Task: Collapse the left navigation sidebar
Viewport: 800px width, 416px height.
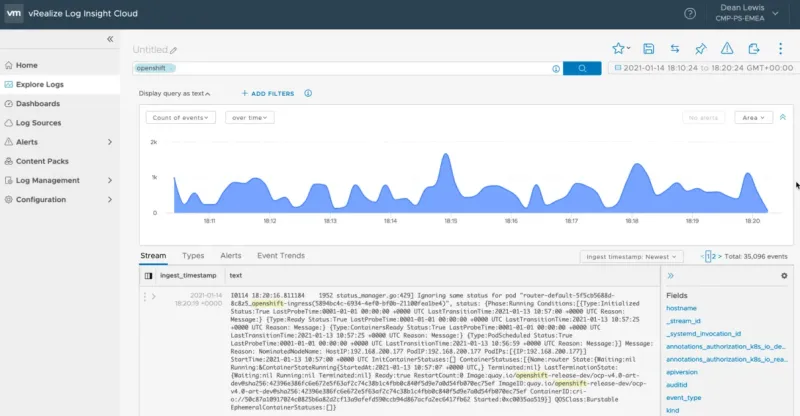Action: (x=110, y=39)
